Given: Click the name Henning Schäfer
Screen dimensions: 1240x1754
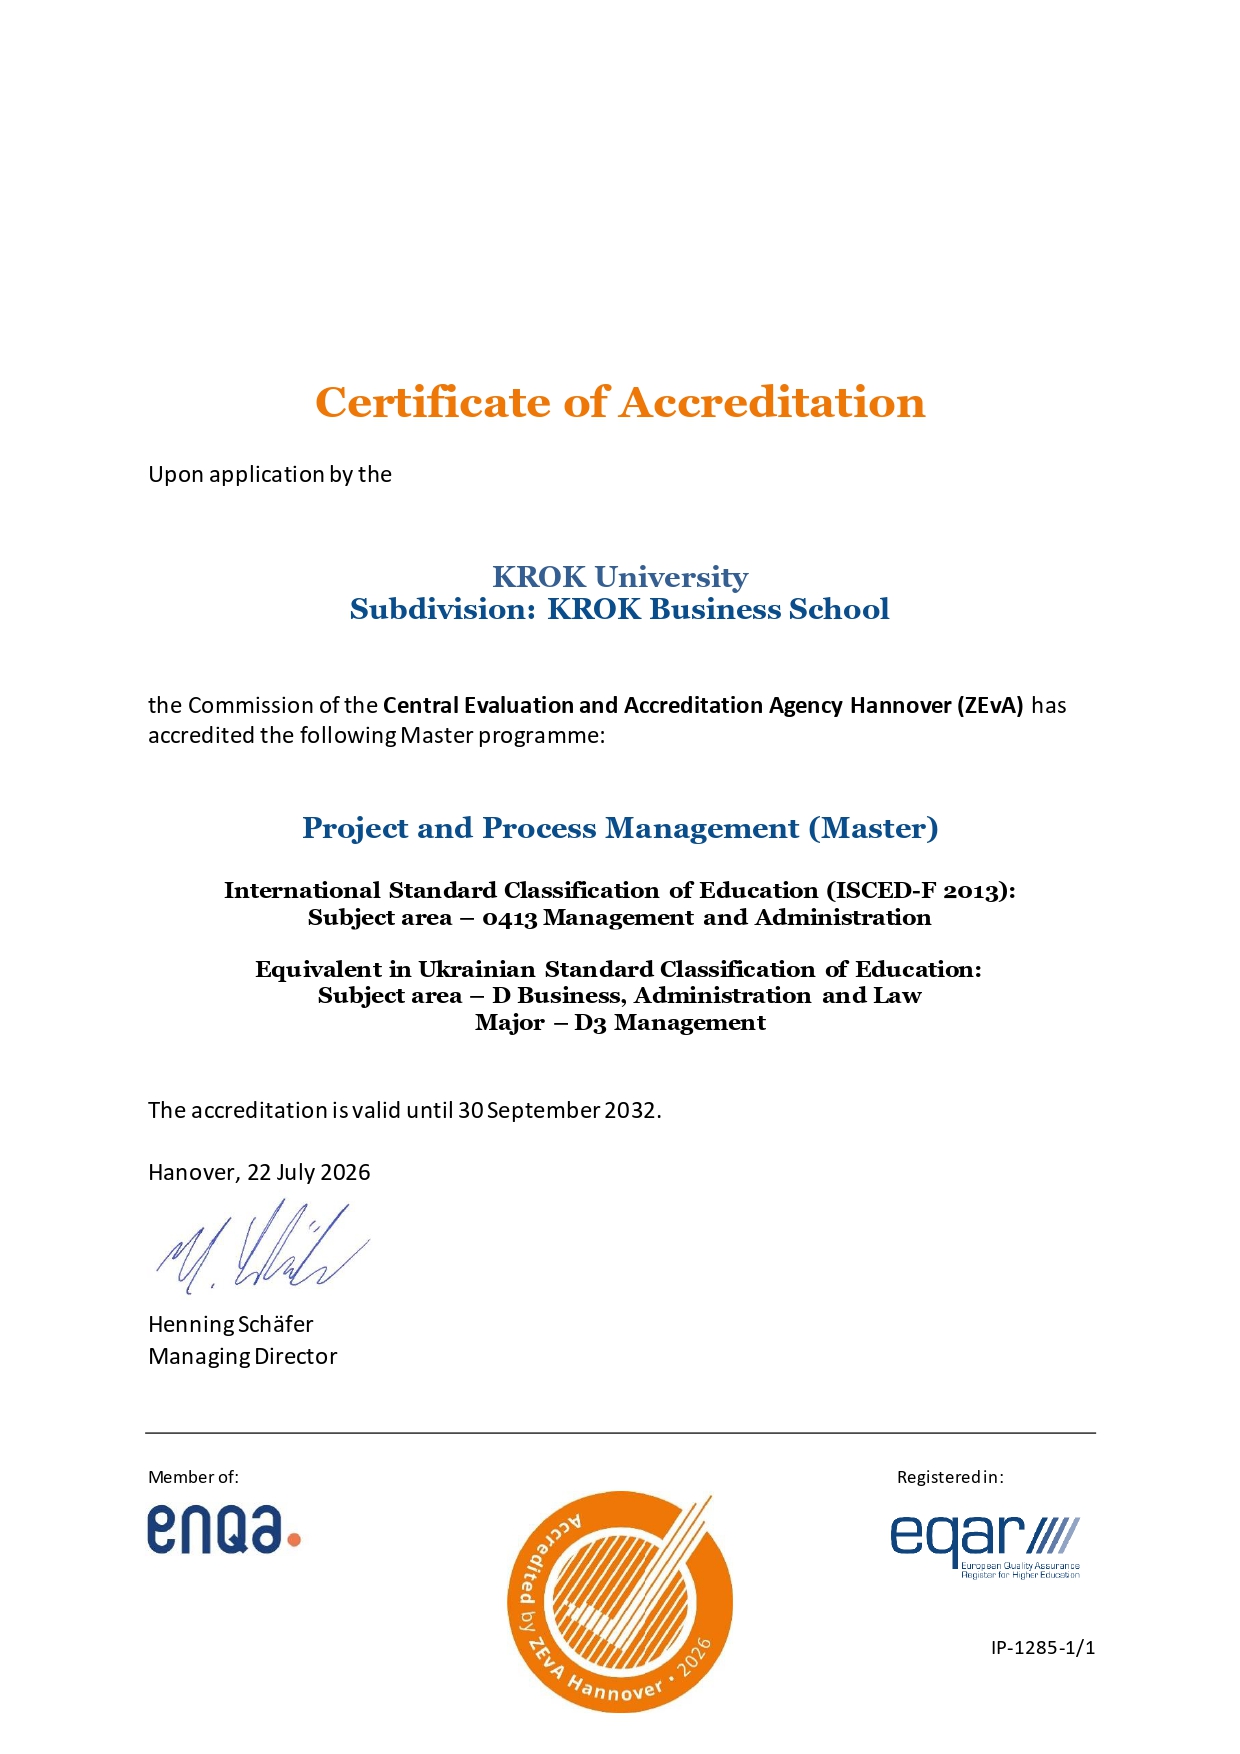Looking at the screenshot, I should (231, 1324).
